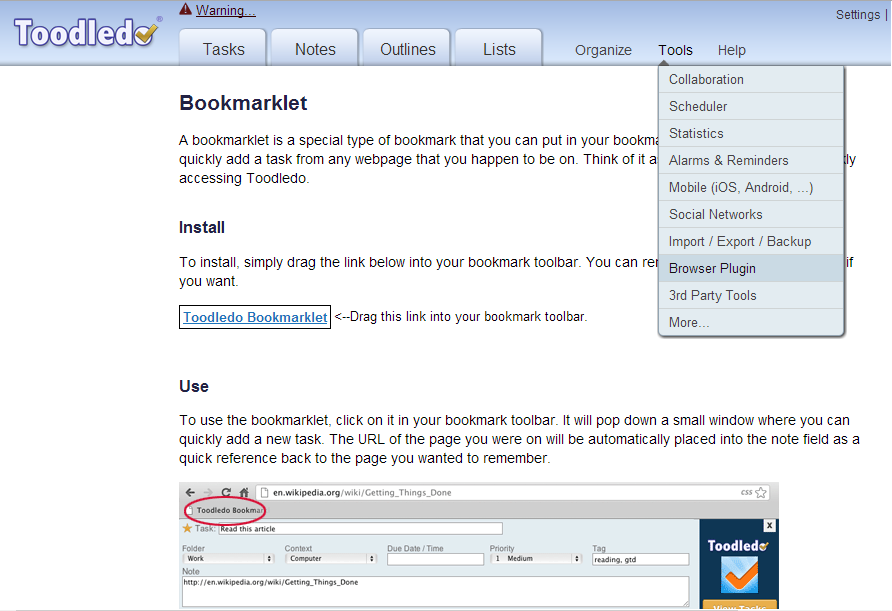The image size is (892, 611).
Task: Open the Organize menu
Action: [603, 50]
